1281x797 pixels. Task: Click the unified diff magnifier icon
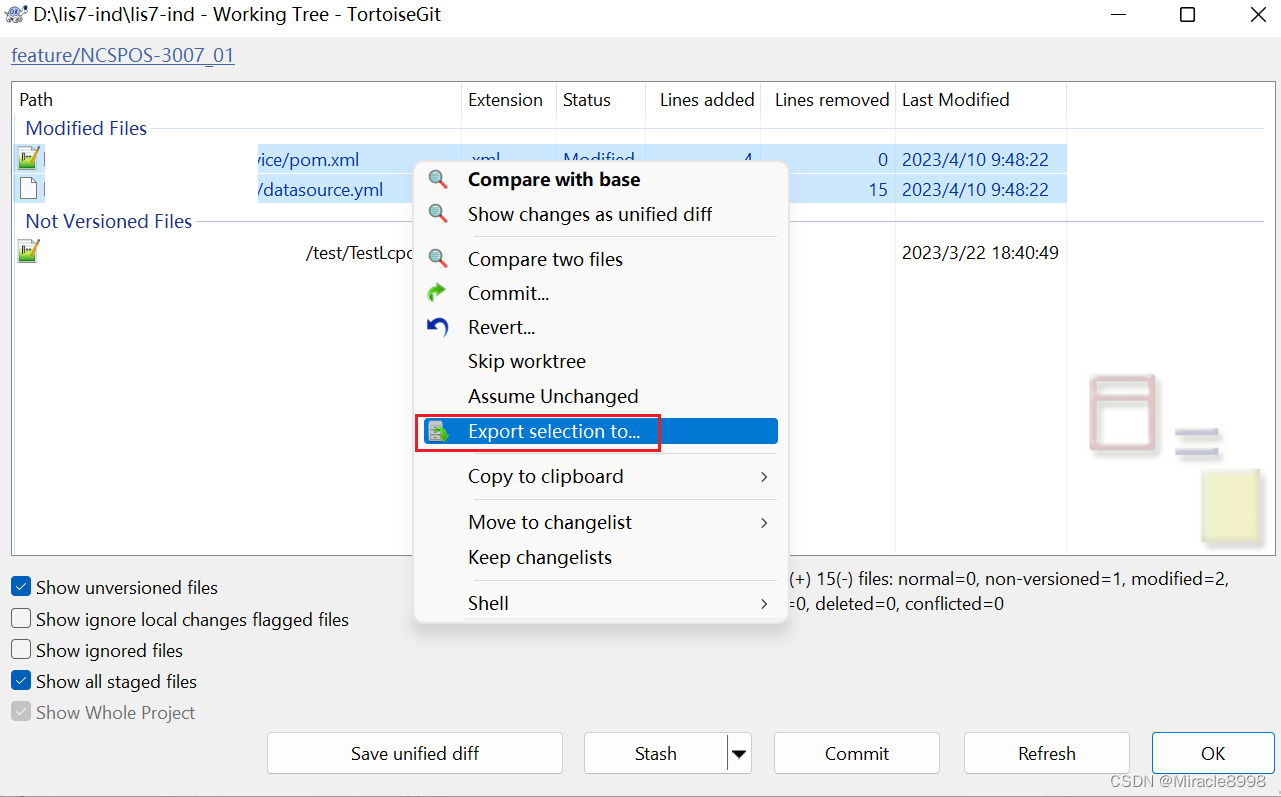[438, 214]
